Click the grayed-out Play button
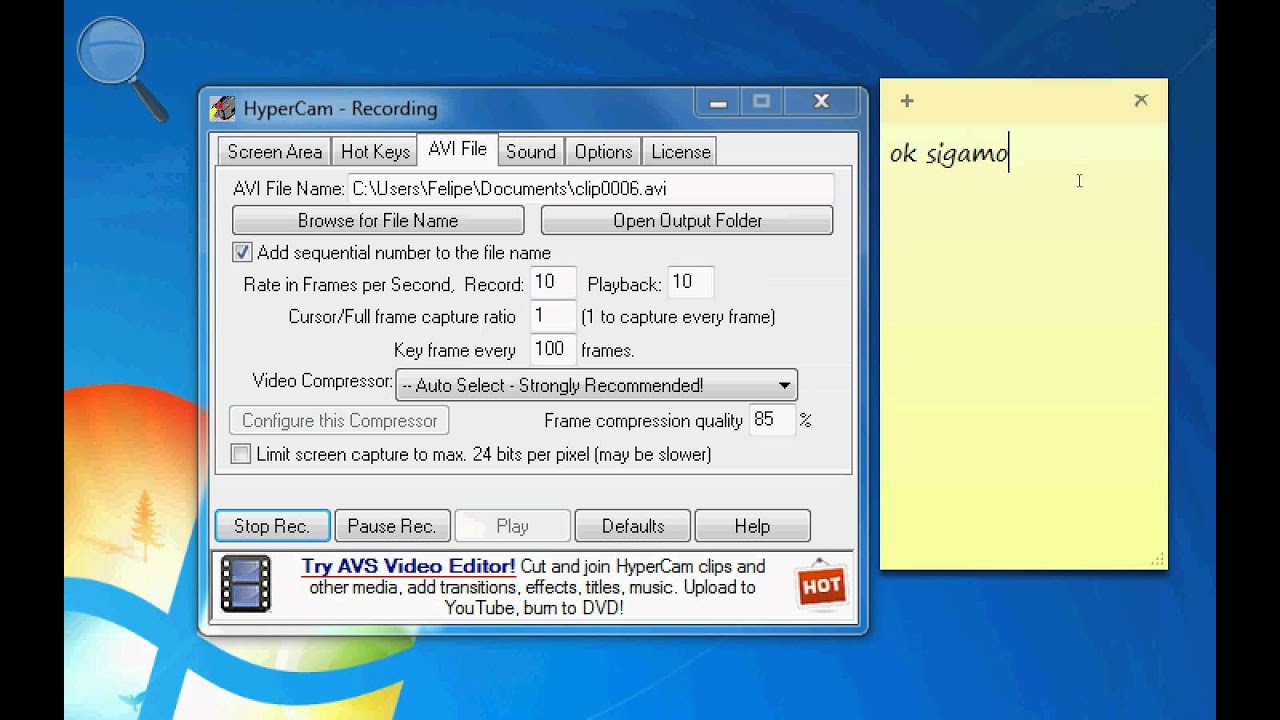This screenshot has width=1280, height=720. [x=512, y=526]
